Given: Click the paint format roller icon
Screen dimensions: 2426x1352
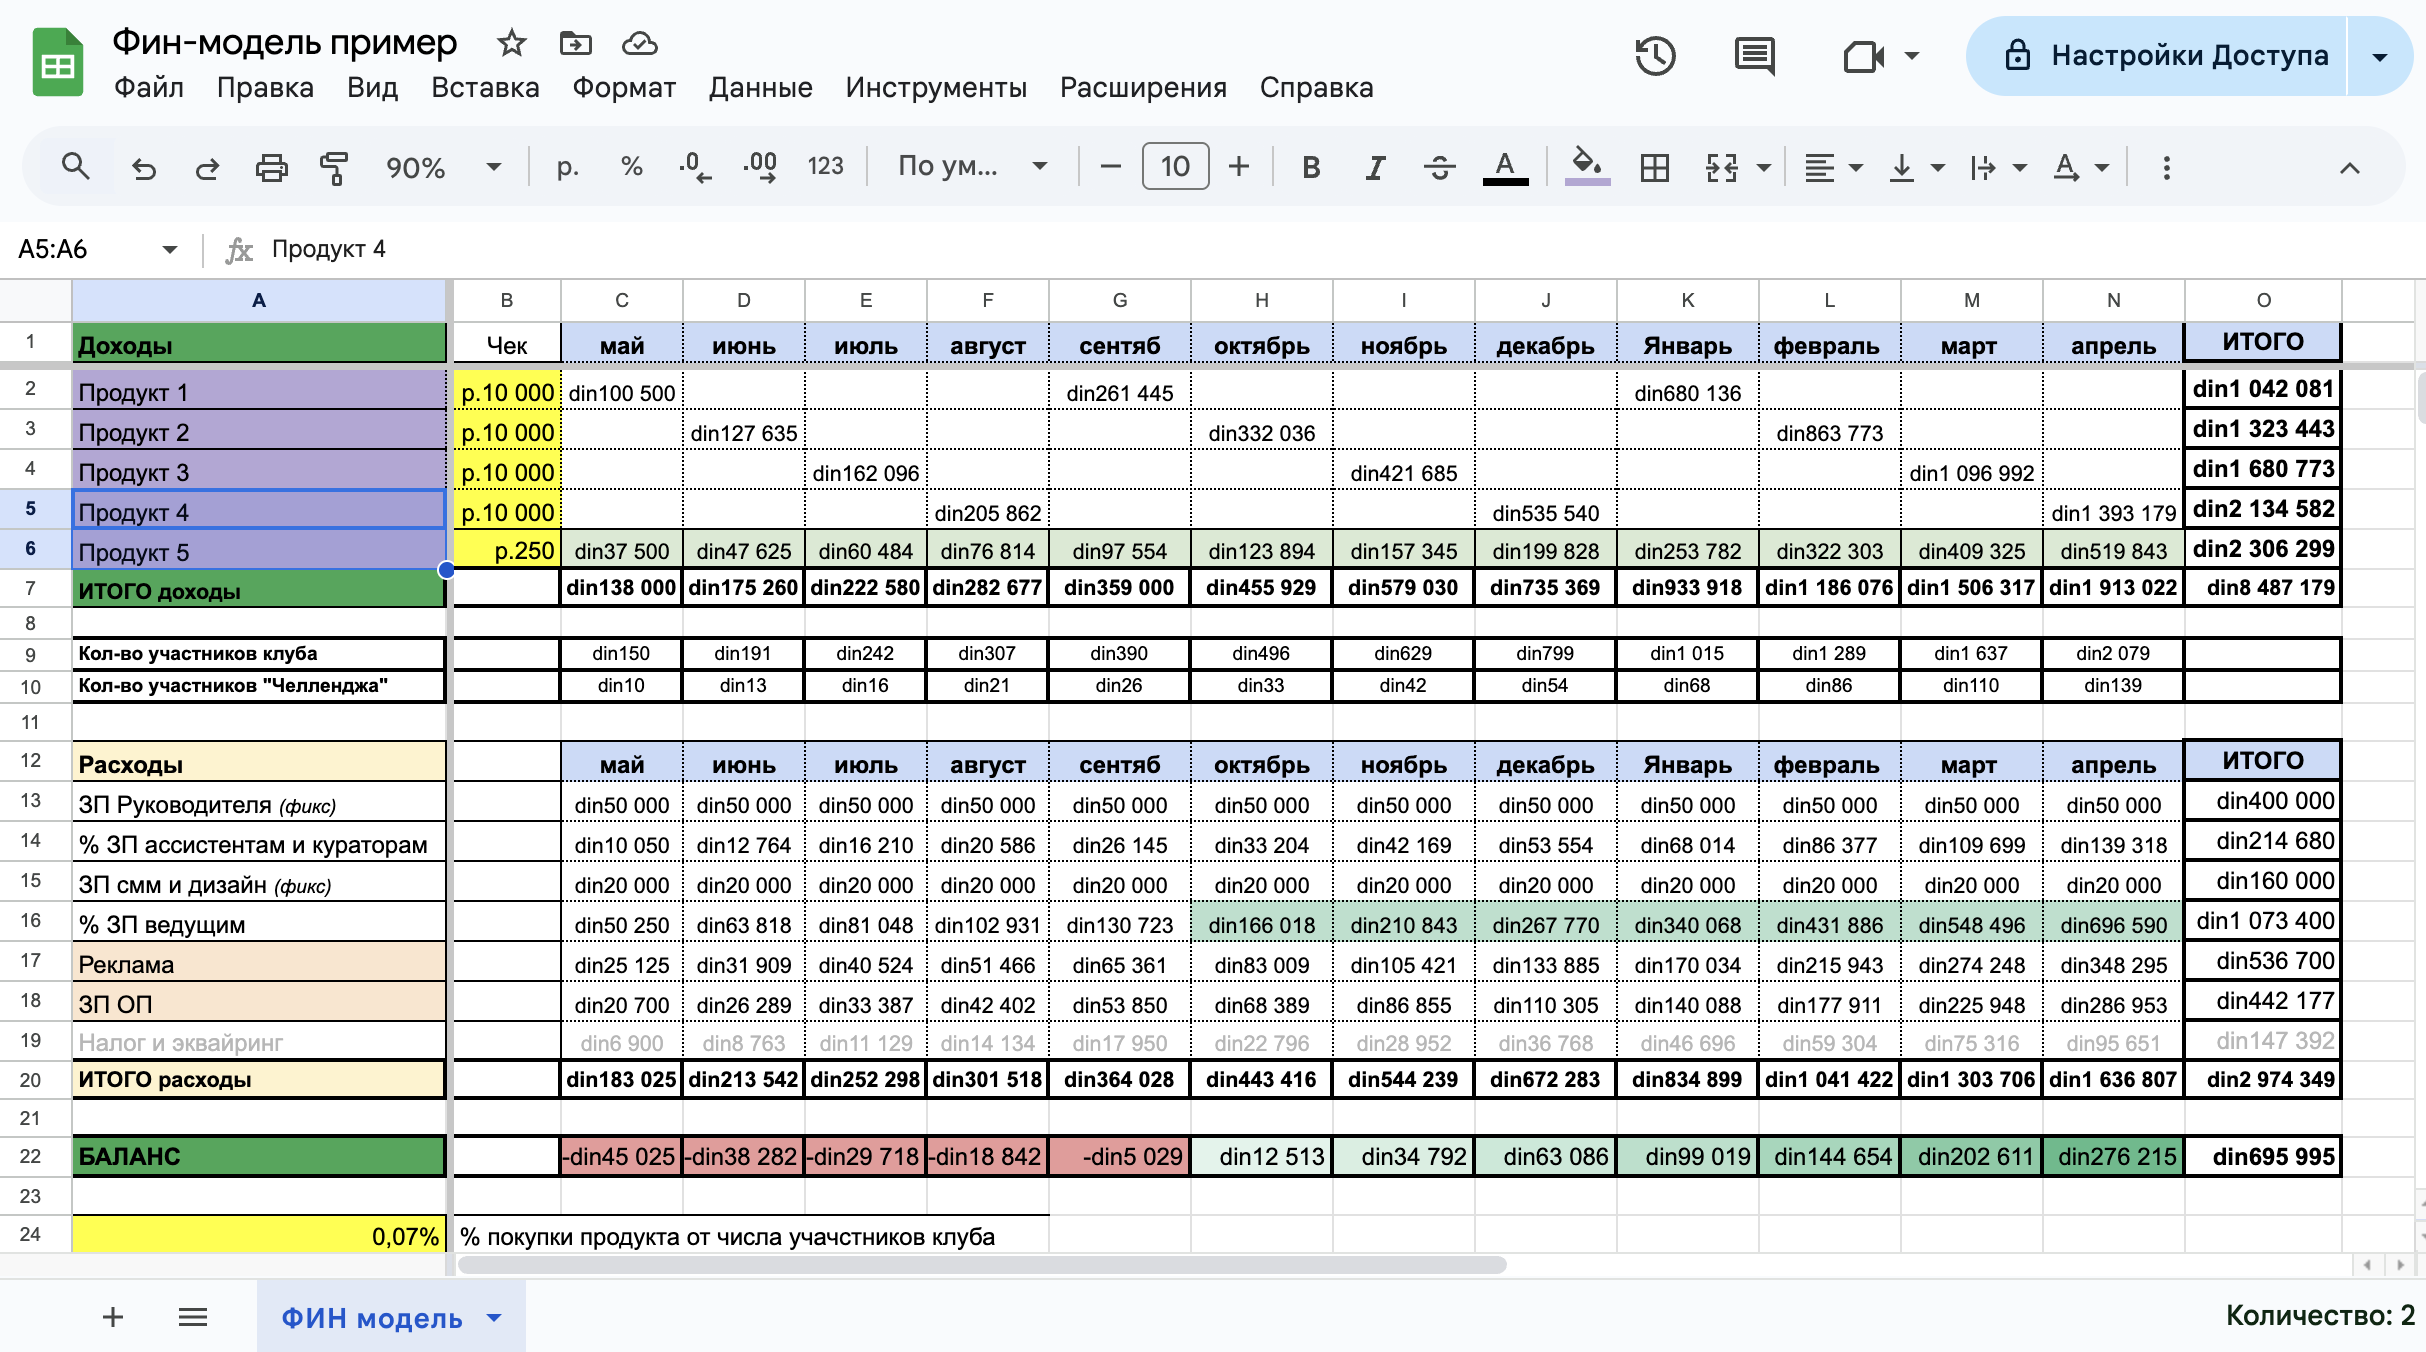Looking at the screenshot, I should click(x=333, y=167).
